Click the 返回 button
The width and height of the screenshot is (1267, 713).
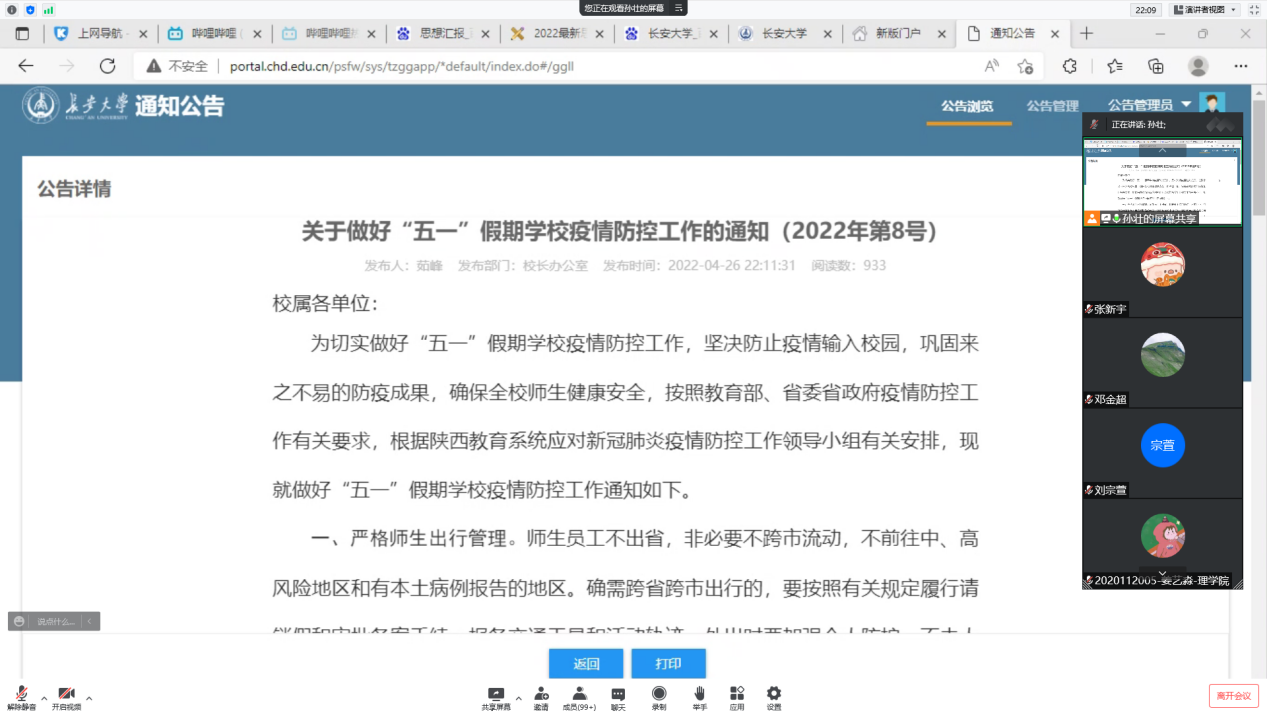click(x=586, y=664)
